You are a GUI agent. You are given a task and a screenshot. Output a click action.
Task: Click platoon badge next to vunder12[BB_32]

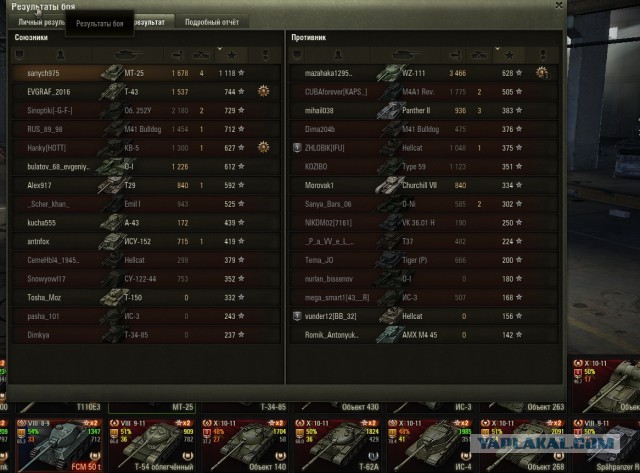(x=297, y=316)
